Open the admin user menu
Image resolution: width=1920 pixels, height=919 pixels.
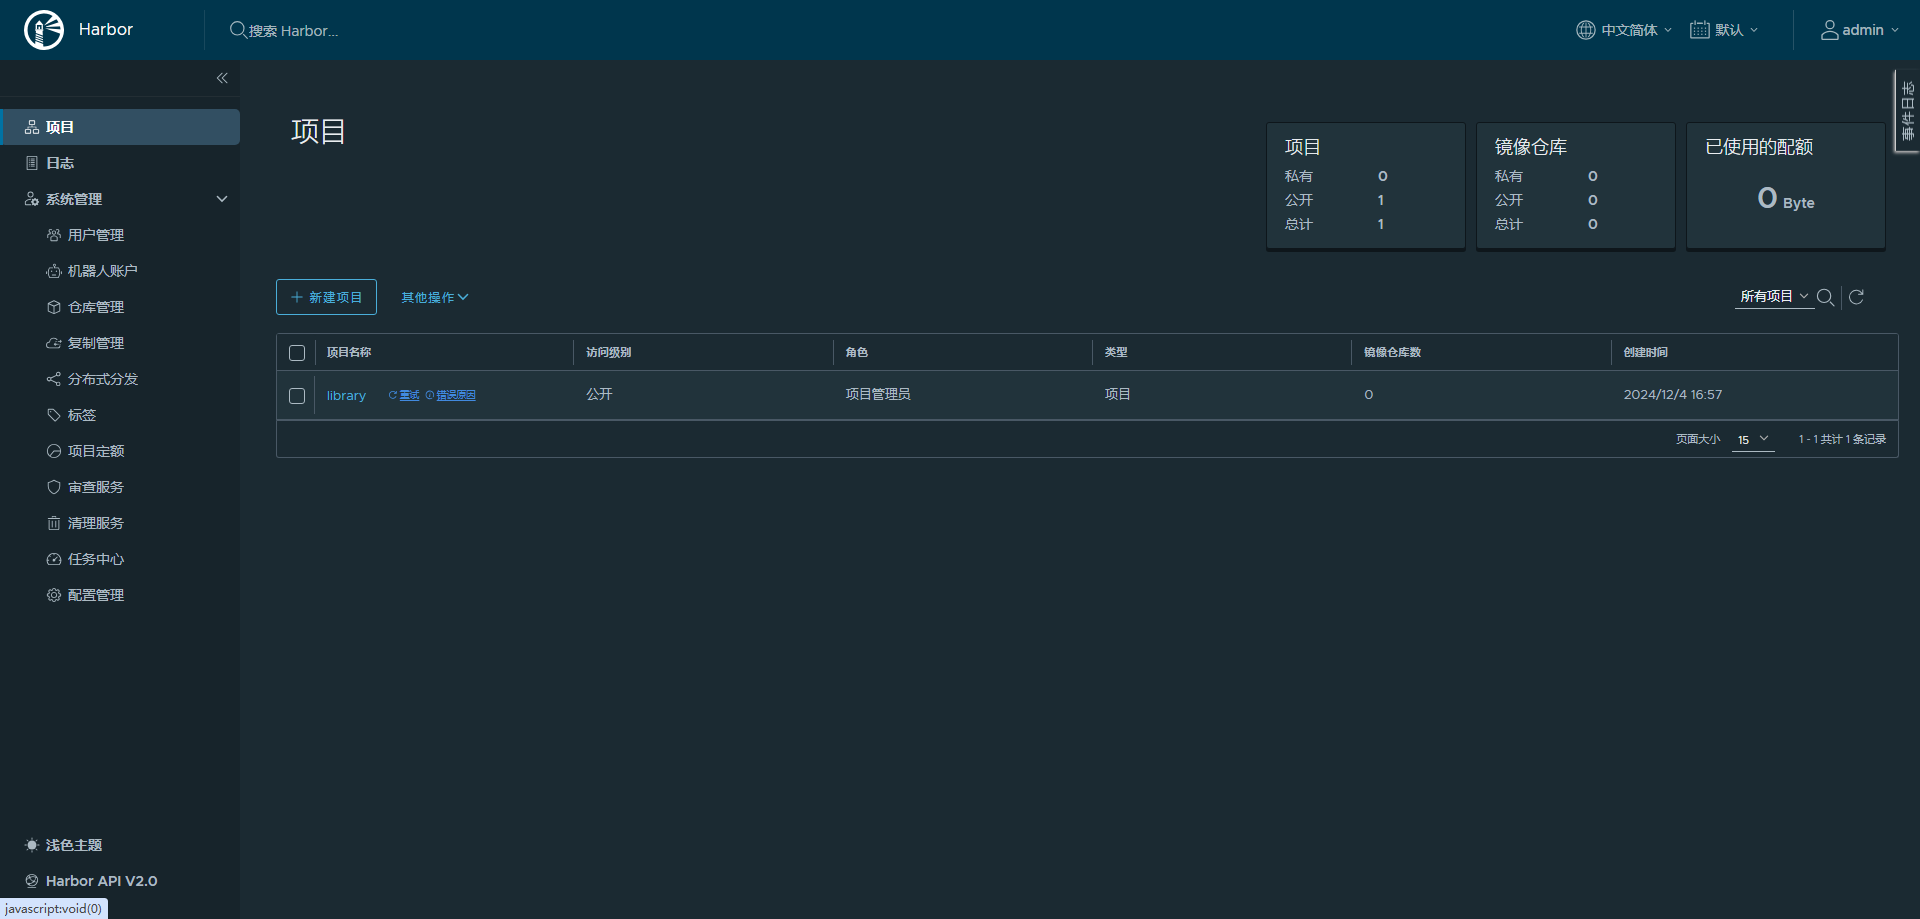tap(1859, 30)
